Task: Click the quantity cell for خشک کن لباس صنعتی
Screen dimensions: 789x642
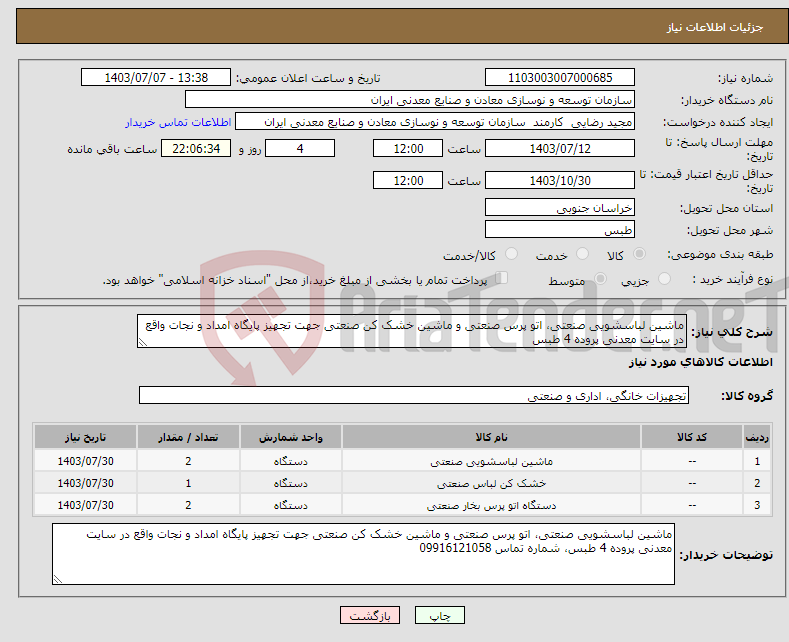Action: click(188, 484)
